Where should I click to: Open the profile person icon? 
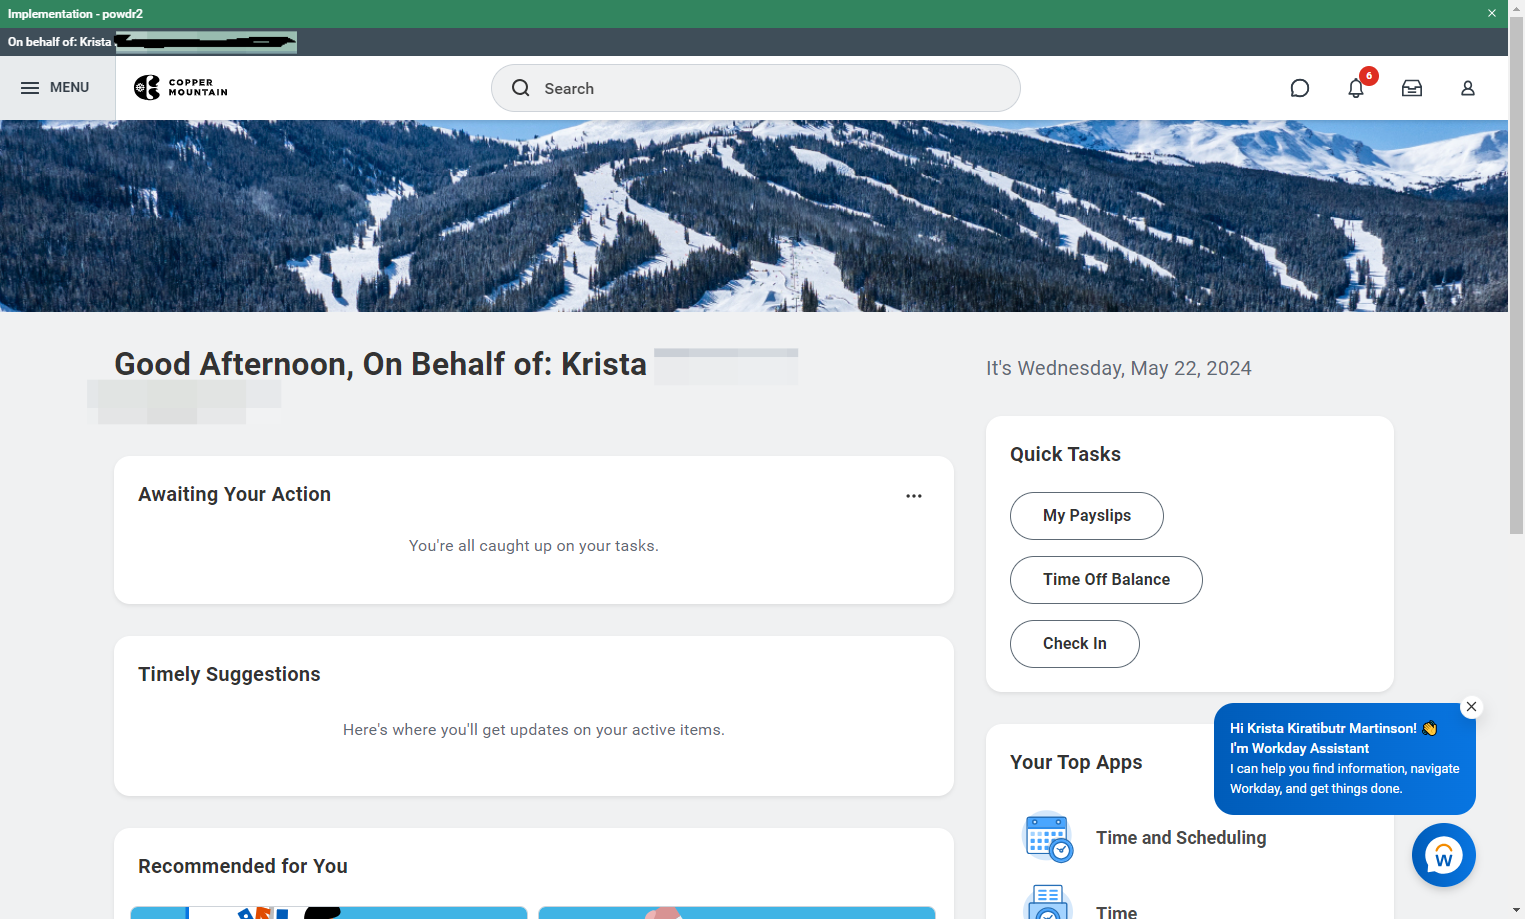[x=1468, y=88]
